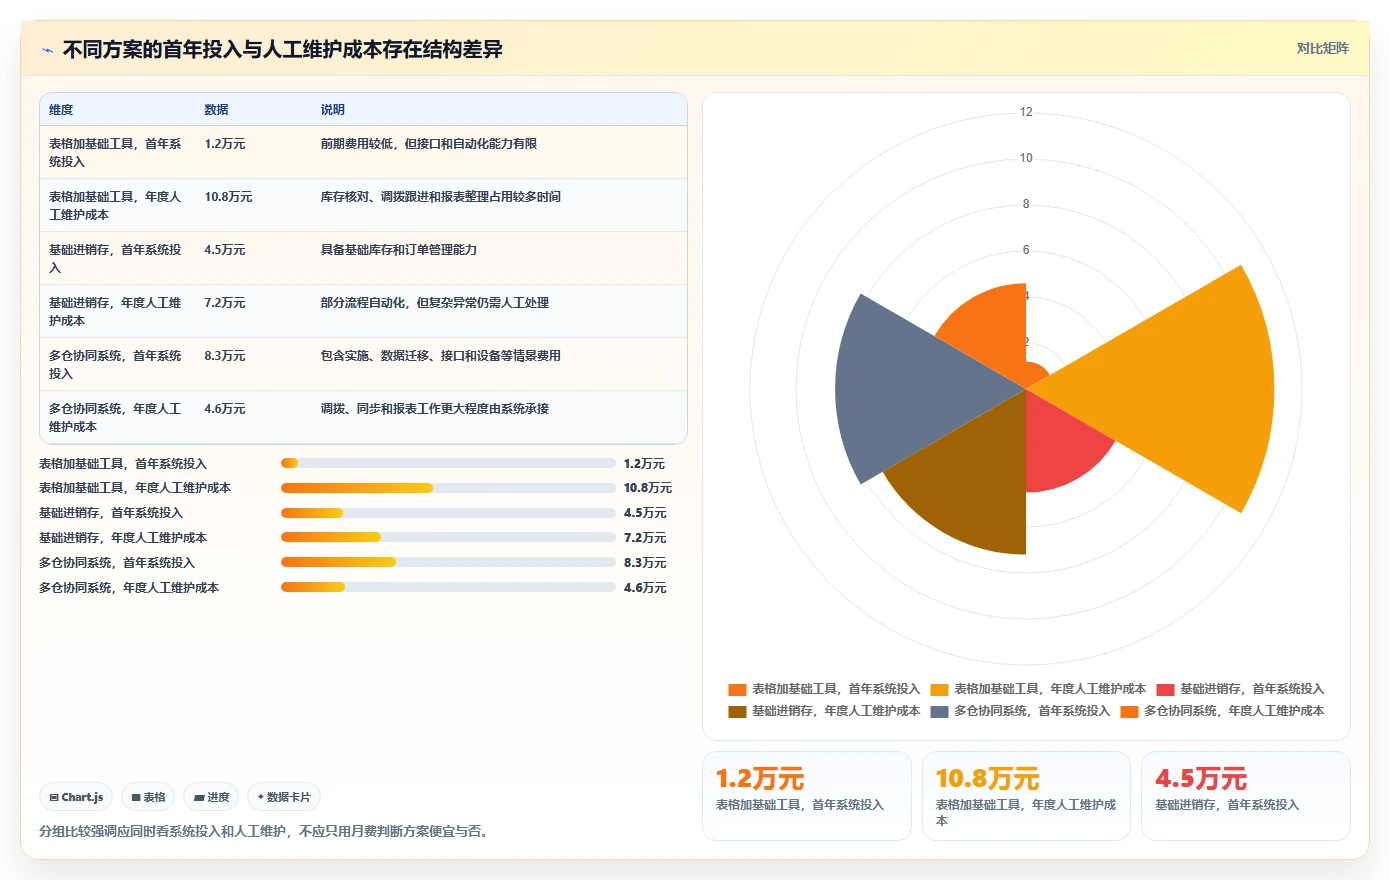Click the progress bar for 多仓协同系统,首年系统投入

pos(448,562)
